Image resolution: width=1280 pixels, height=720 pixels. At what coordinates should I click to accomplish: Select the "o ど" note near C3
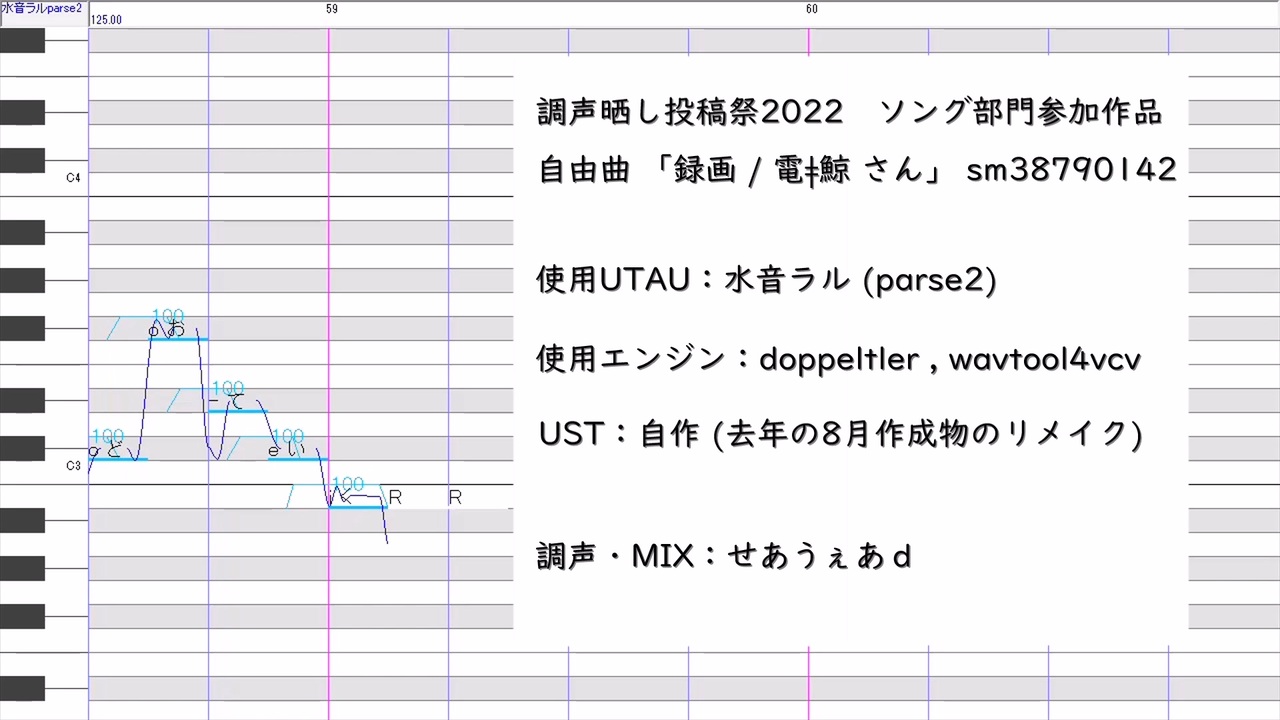[x=118, y=458]
